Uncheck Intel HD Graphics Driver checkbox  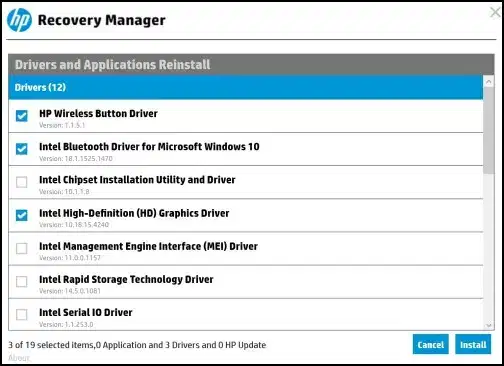tap(22, 215)
